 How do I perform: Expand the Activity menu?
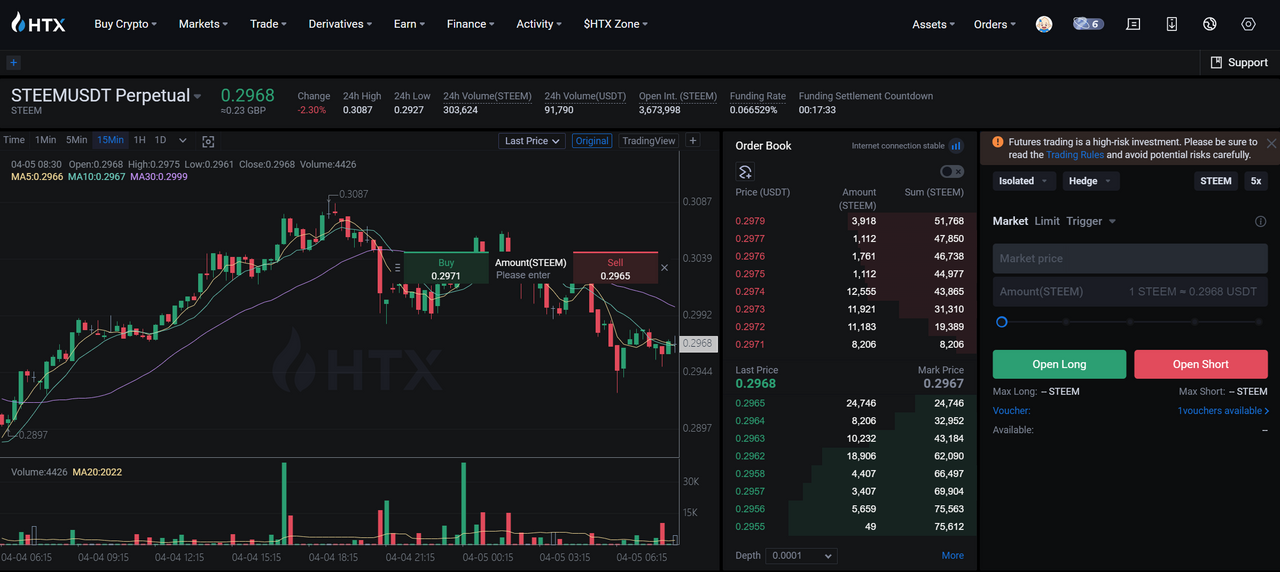coord(539,24)
